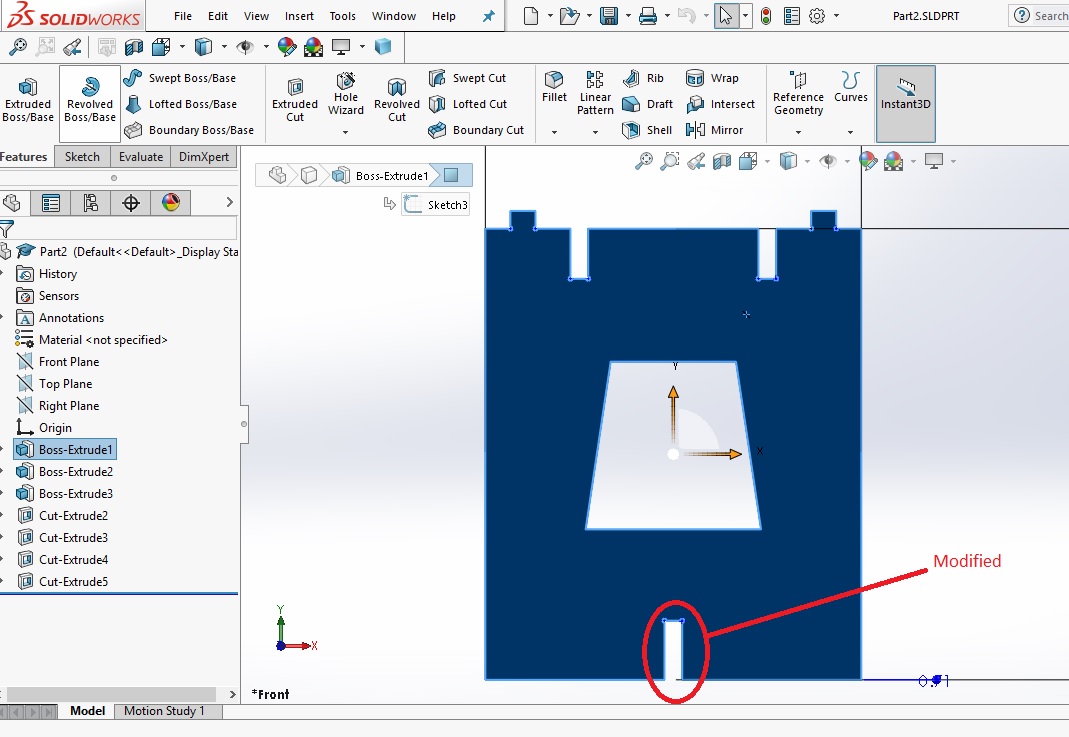Viewport: 1069px width, 737px height.
Task: Toggle the Select cursor tool
Action: (726, 16)
